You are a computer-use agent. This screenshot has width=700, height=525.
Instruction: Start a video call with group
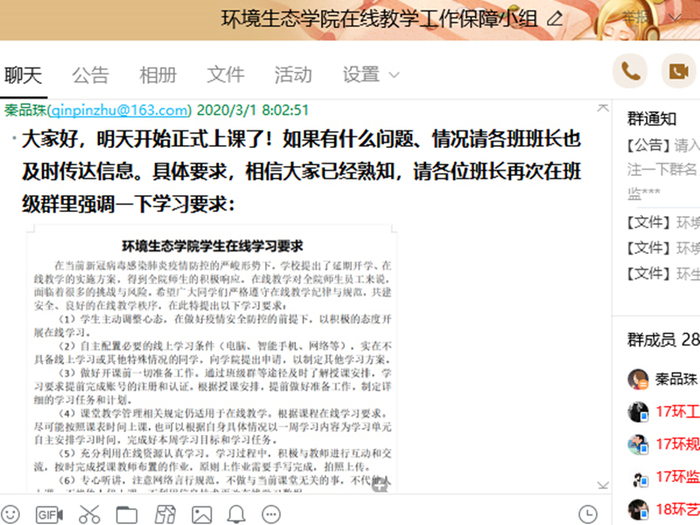[679, 71]
